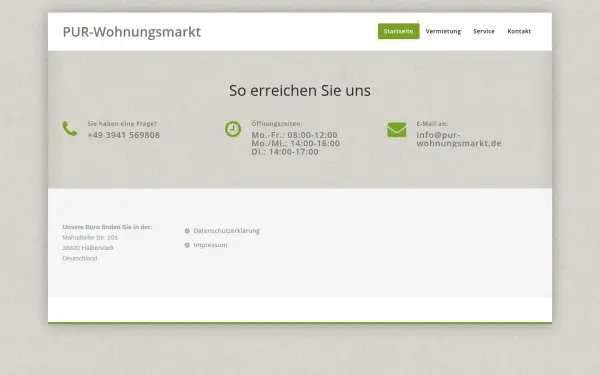Open the Datenschutzerklärung link

227,231
